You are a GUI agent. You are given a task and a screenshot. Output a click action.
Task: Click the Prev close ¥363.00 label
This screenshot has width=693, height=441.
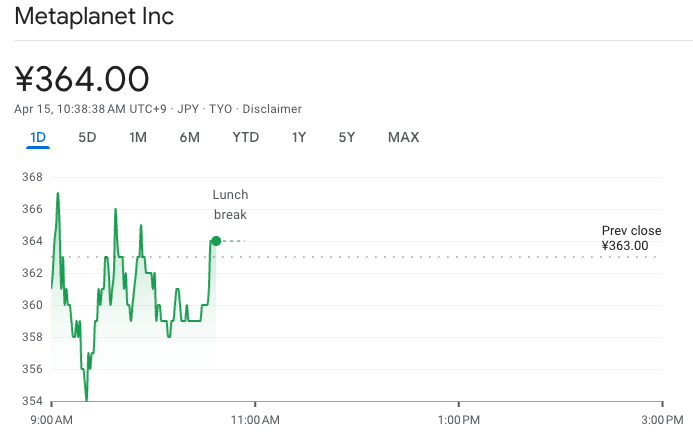(x=631, y=238)
